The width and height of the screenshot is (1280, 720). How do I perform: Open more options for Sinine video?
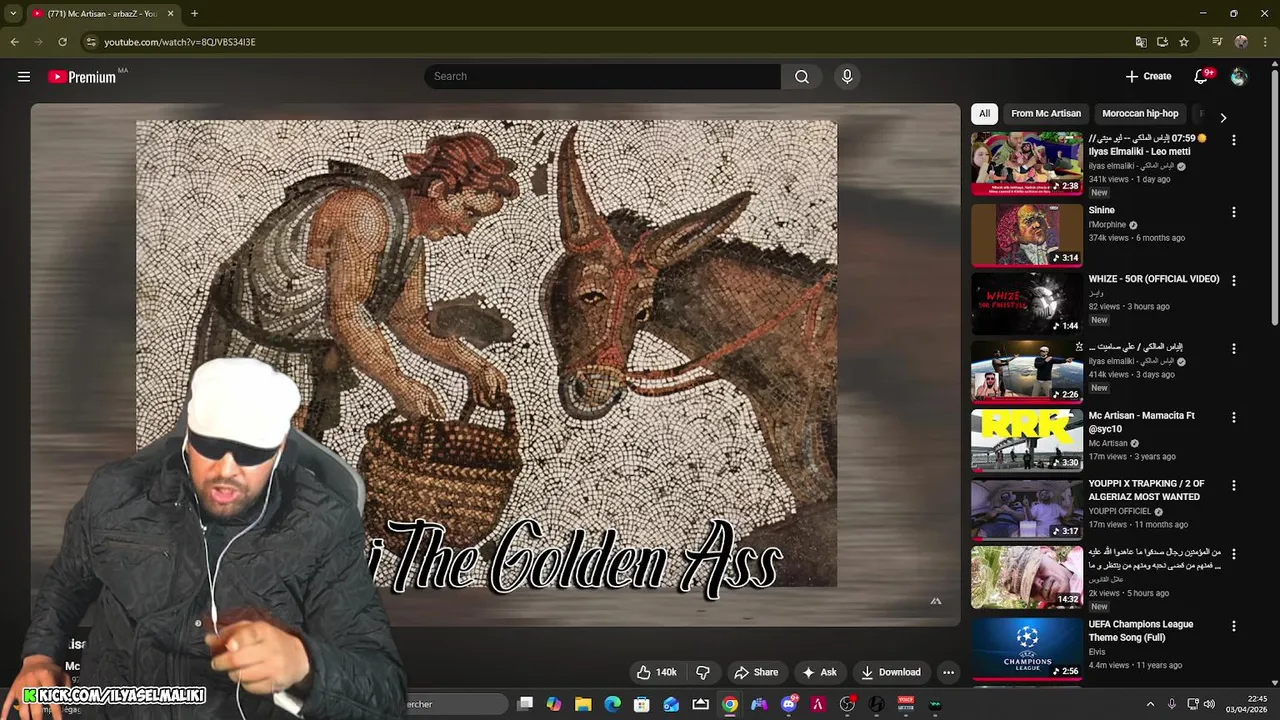coord(1234,212)
